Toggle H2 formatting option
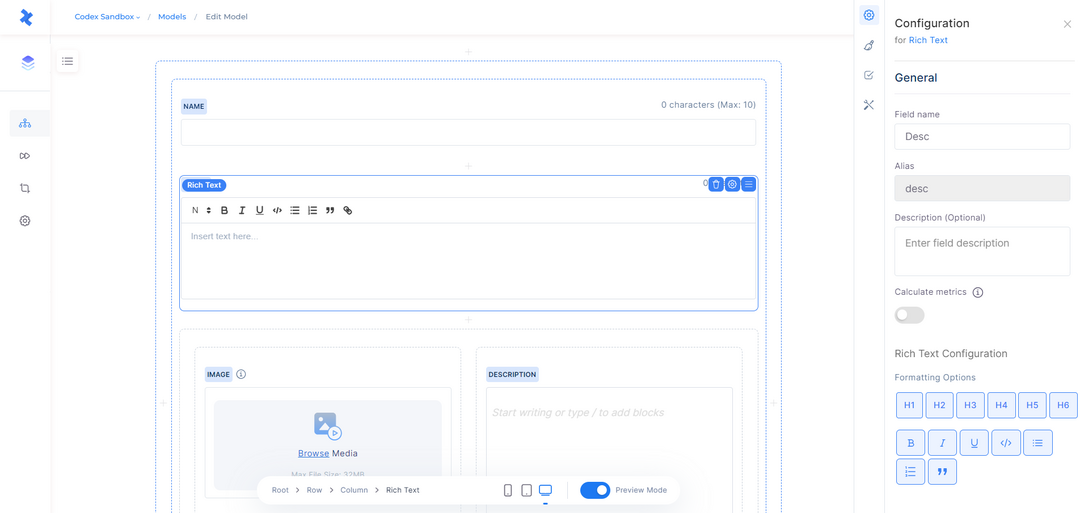Viewport: 1080px width, 513px height. coord(939,406)
